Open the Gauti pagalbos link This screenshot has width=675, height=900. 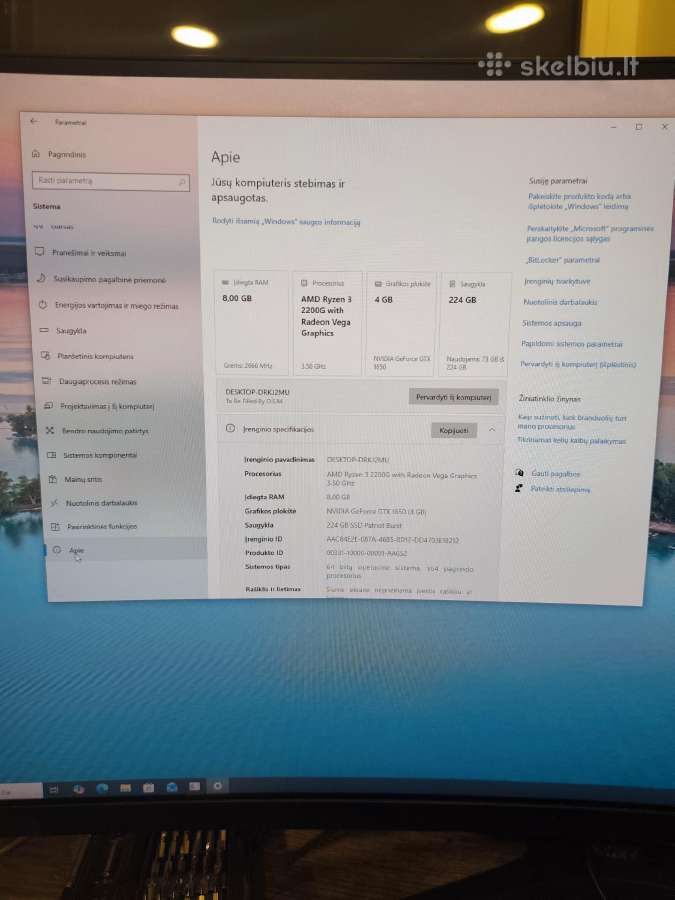(555, 474)
